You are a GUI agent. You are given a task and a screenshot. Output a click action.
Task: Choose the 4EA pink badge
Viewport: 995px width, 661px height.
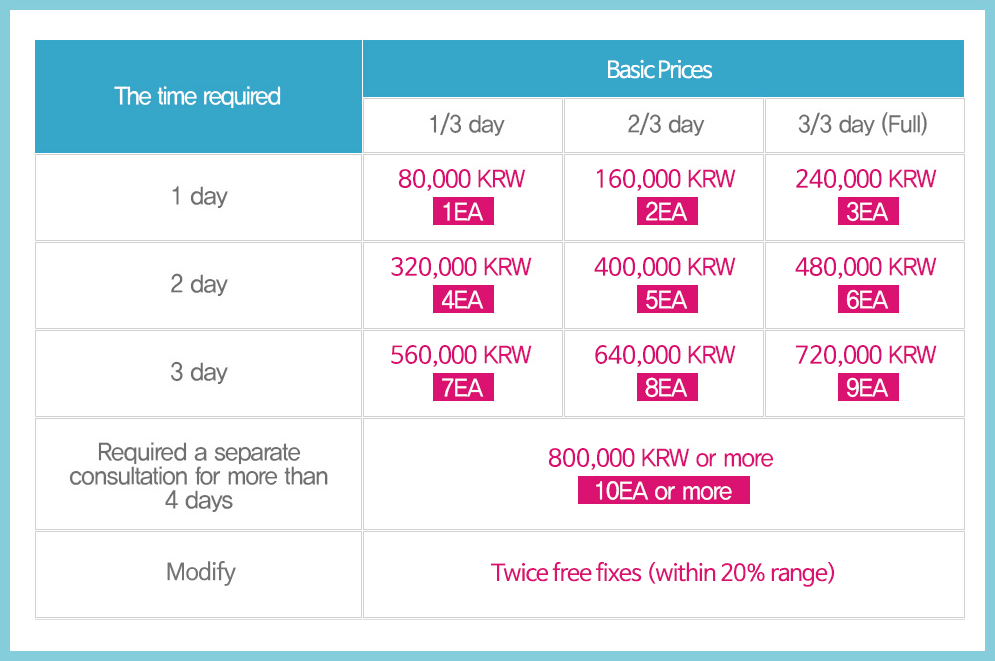click(x=462, y=300)
